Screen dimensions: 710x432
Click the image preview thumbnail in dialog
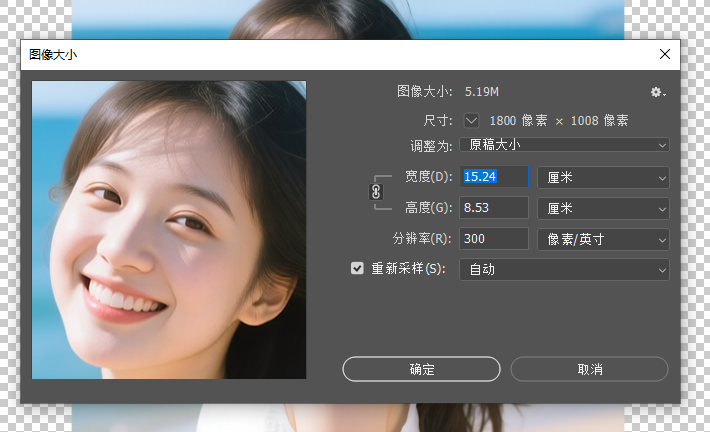pos(169,230)
